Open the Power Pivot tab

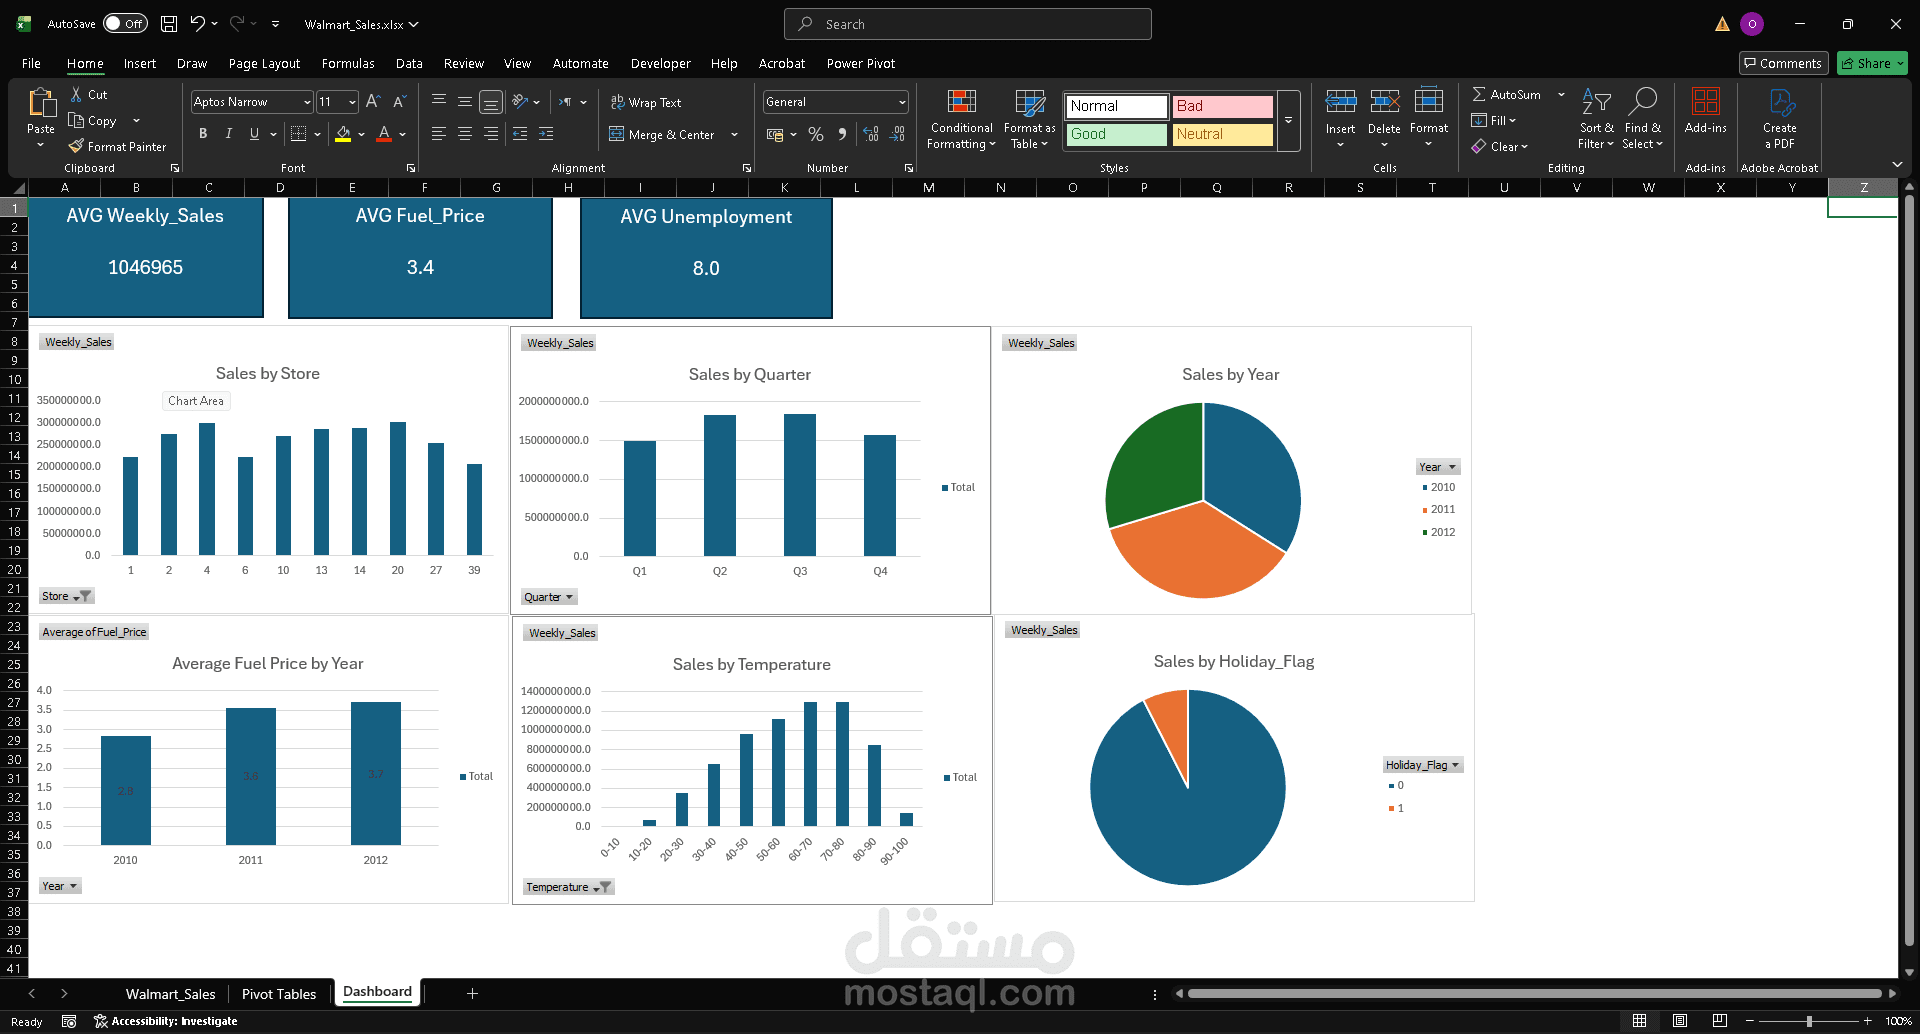tap(861, 63)
